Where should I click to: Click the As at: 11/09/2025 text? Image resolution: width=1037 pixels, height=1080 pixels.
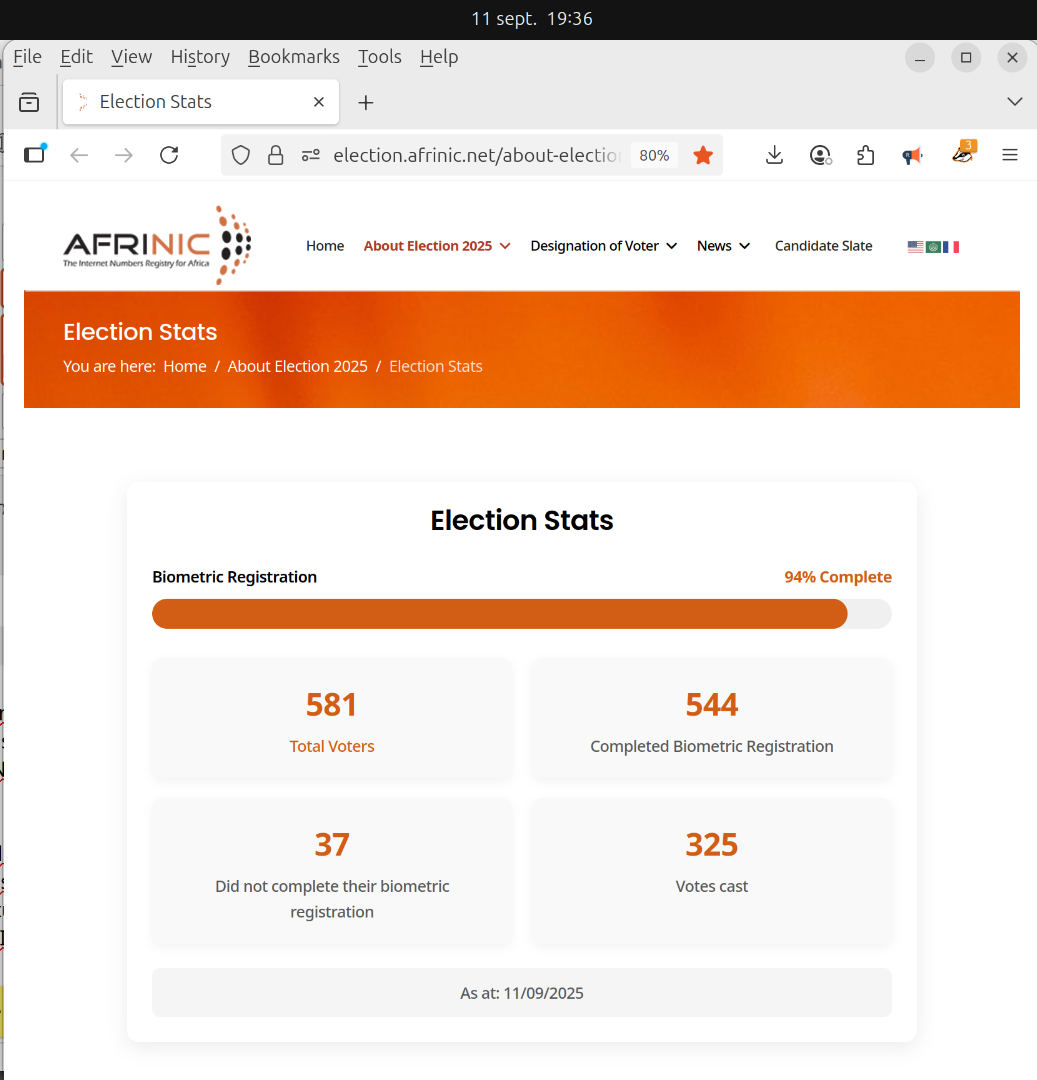[x=522, y=993]
